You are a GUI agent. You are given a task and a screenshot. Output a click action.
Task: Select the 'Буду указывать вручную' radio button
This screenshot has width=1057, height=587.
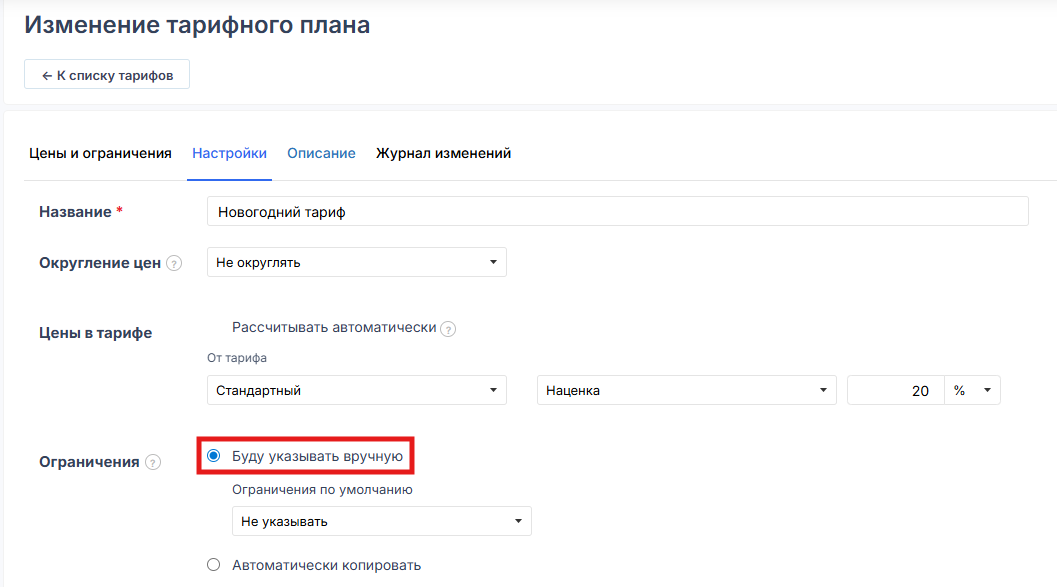click(213, 456)
